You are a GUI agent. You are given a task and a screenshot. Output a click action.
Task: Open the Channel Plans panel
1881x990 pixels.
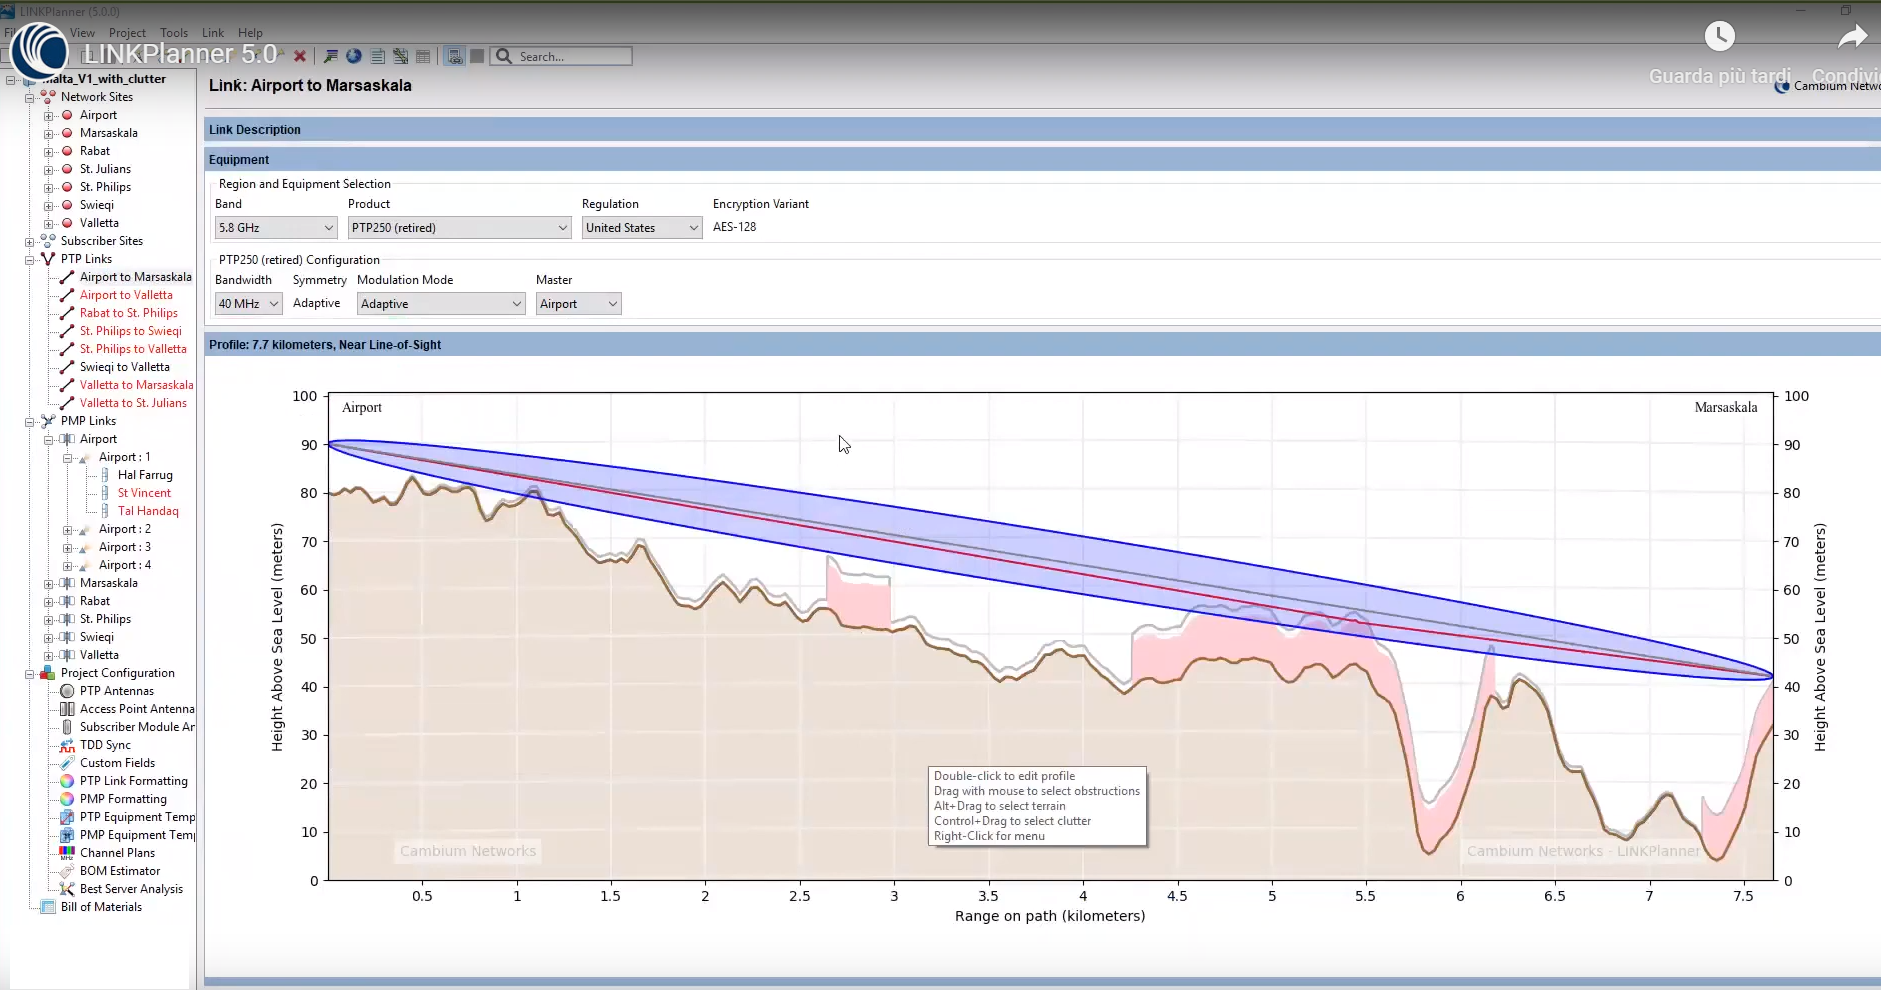coord(116,852)
